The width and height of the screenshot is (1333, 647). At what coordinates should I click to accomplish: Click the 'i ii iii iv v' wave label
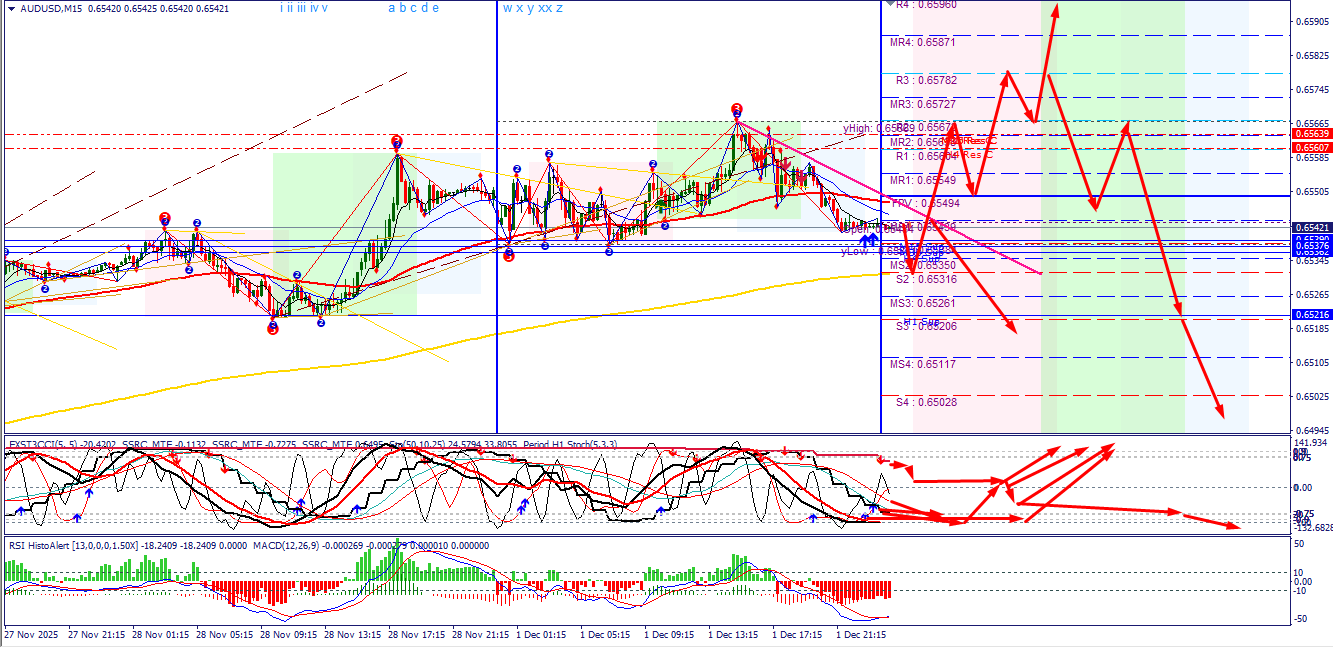coord(304,8)
